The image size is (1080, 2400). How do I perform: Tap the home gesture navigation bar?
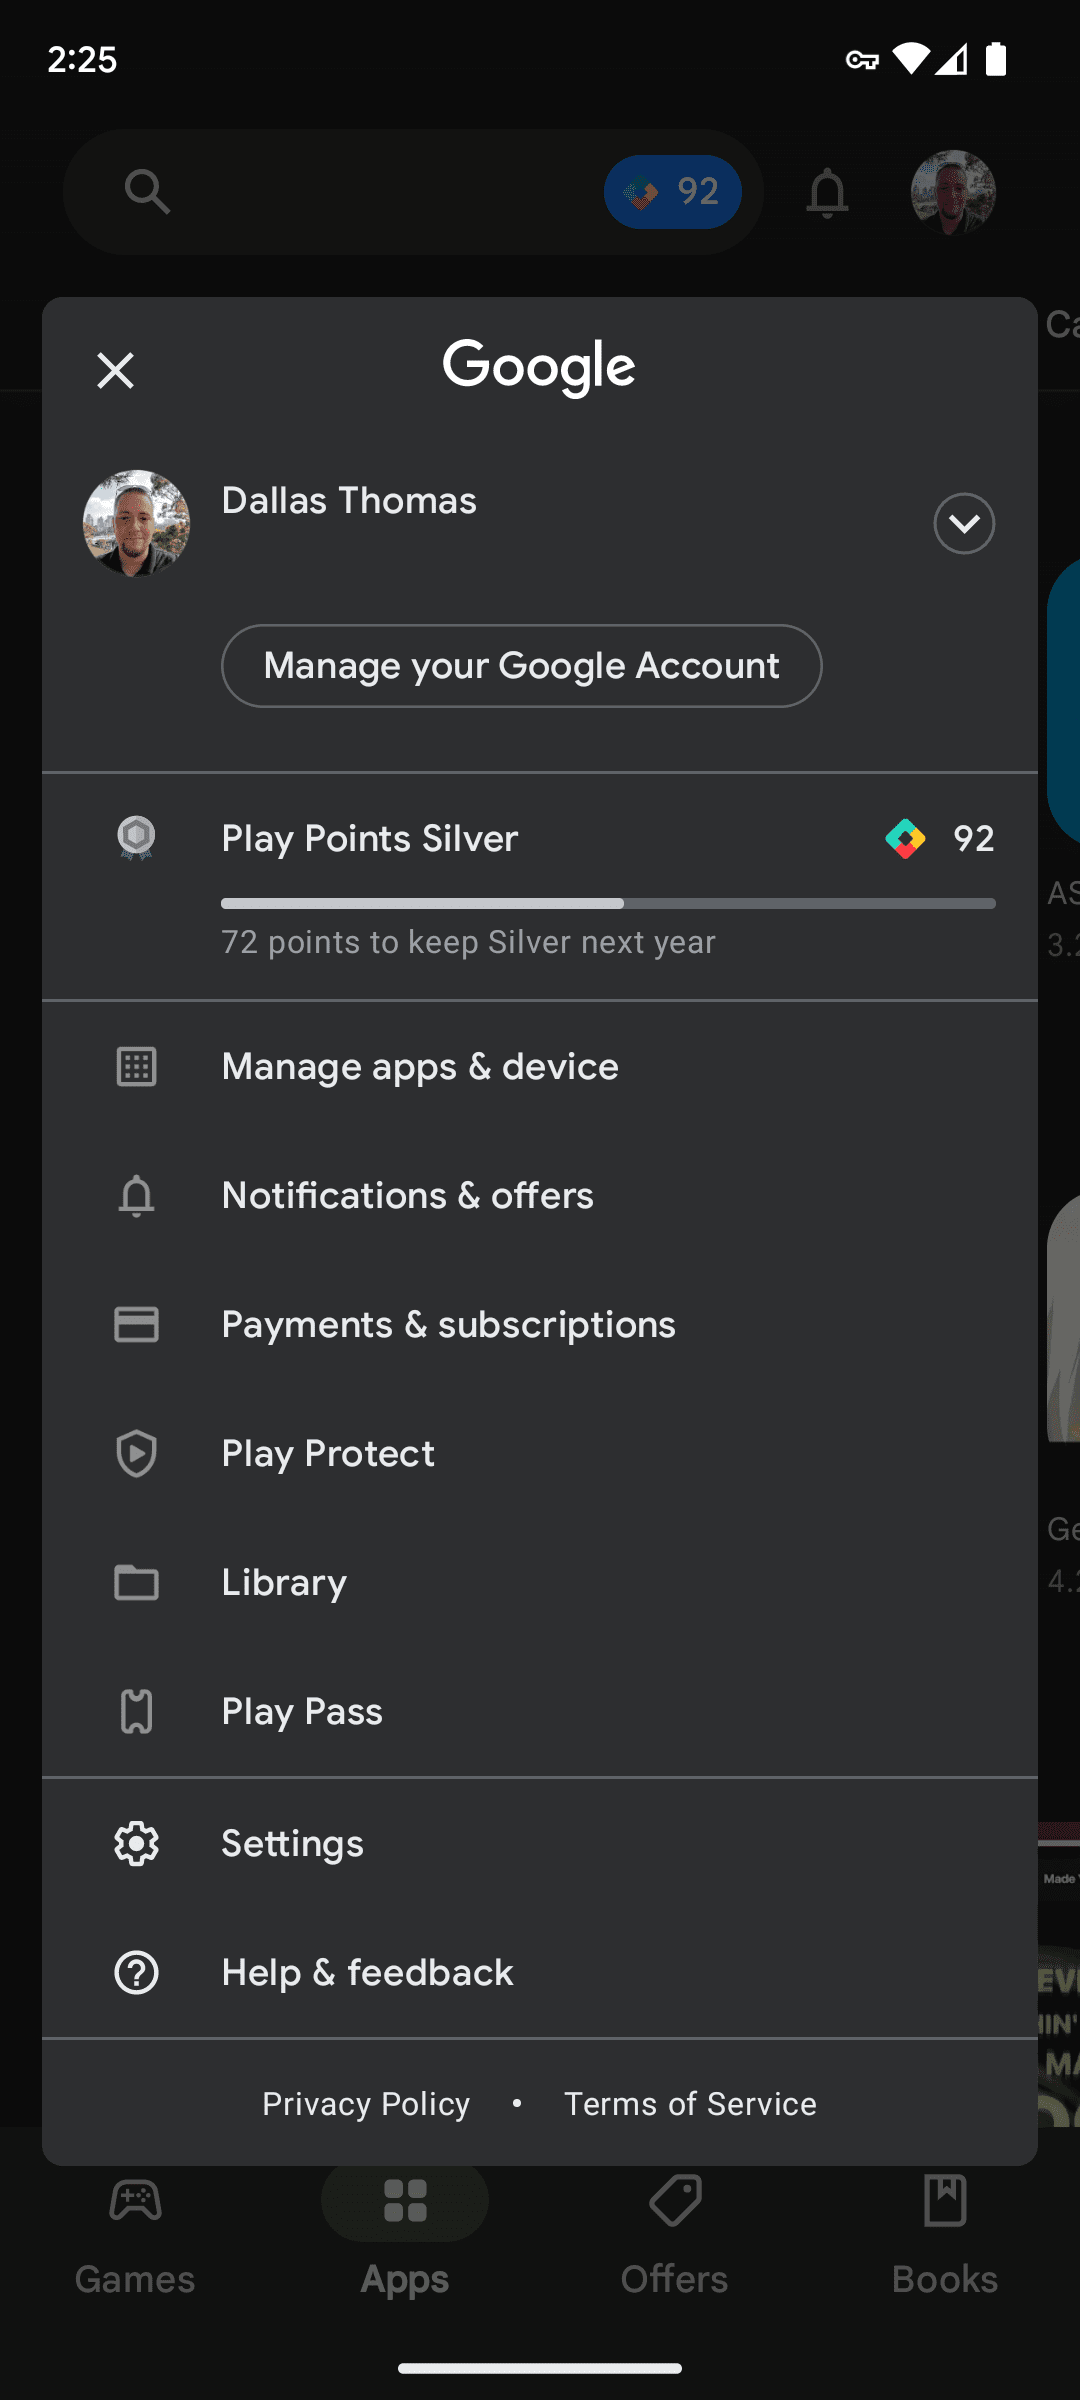pos(540,2368)
